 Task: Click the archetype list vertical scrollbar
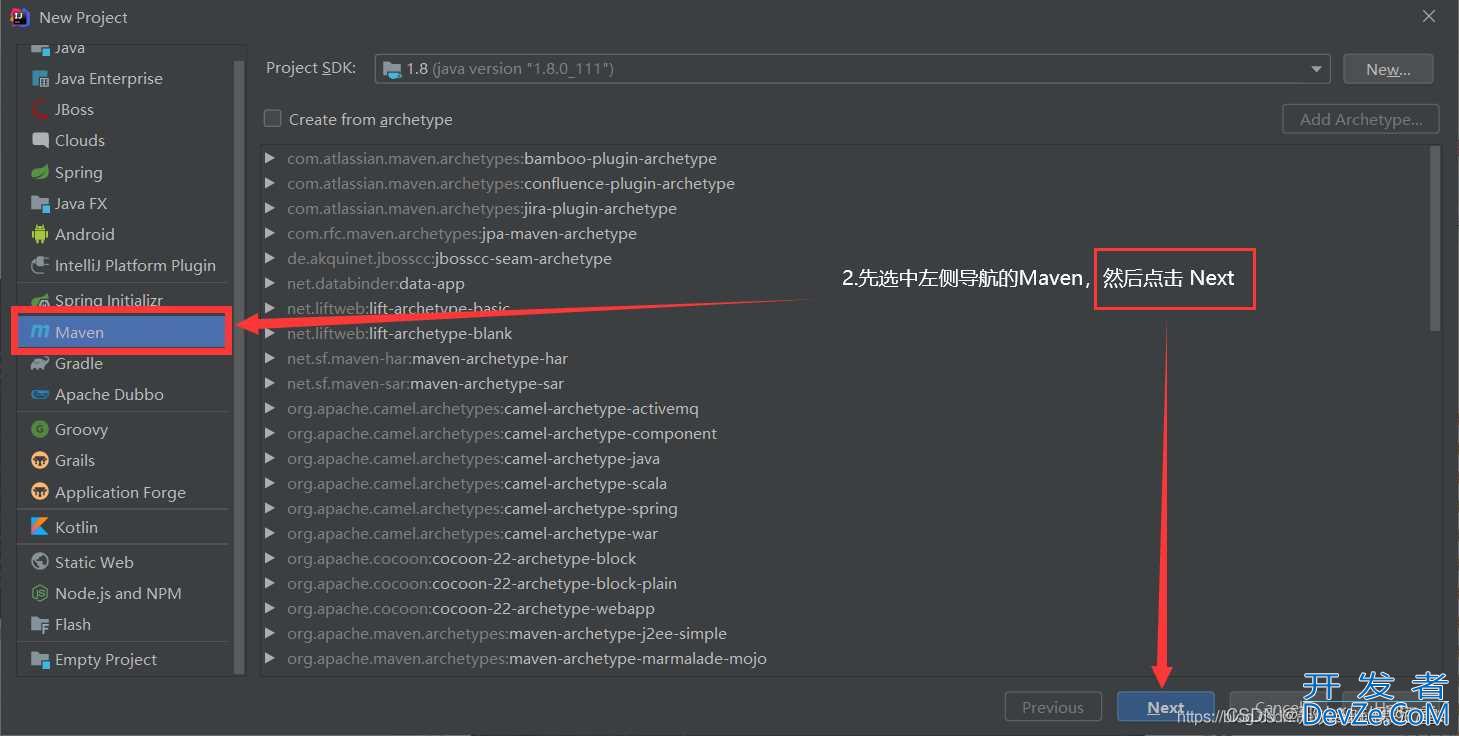click(1435, 238)
